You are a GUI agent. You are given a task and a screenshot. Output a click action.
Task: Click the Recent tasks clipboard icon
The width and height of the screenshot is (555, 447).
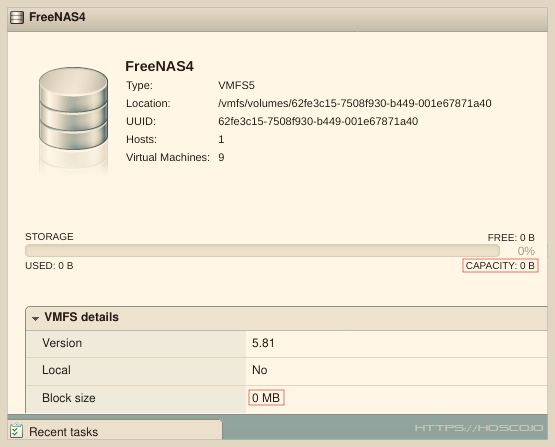pyautogui.click(x=16, y=431)
